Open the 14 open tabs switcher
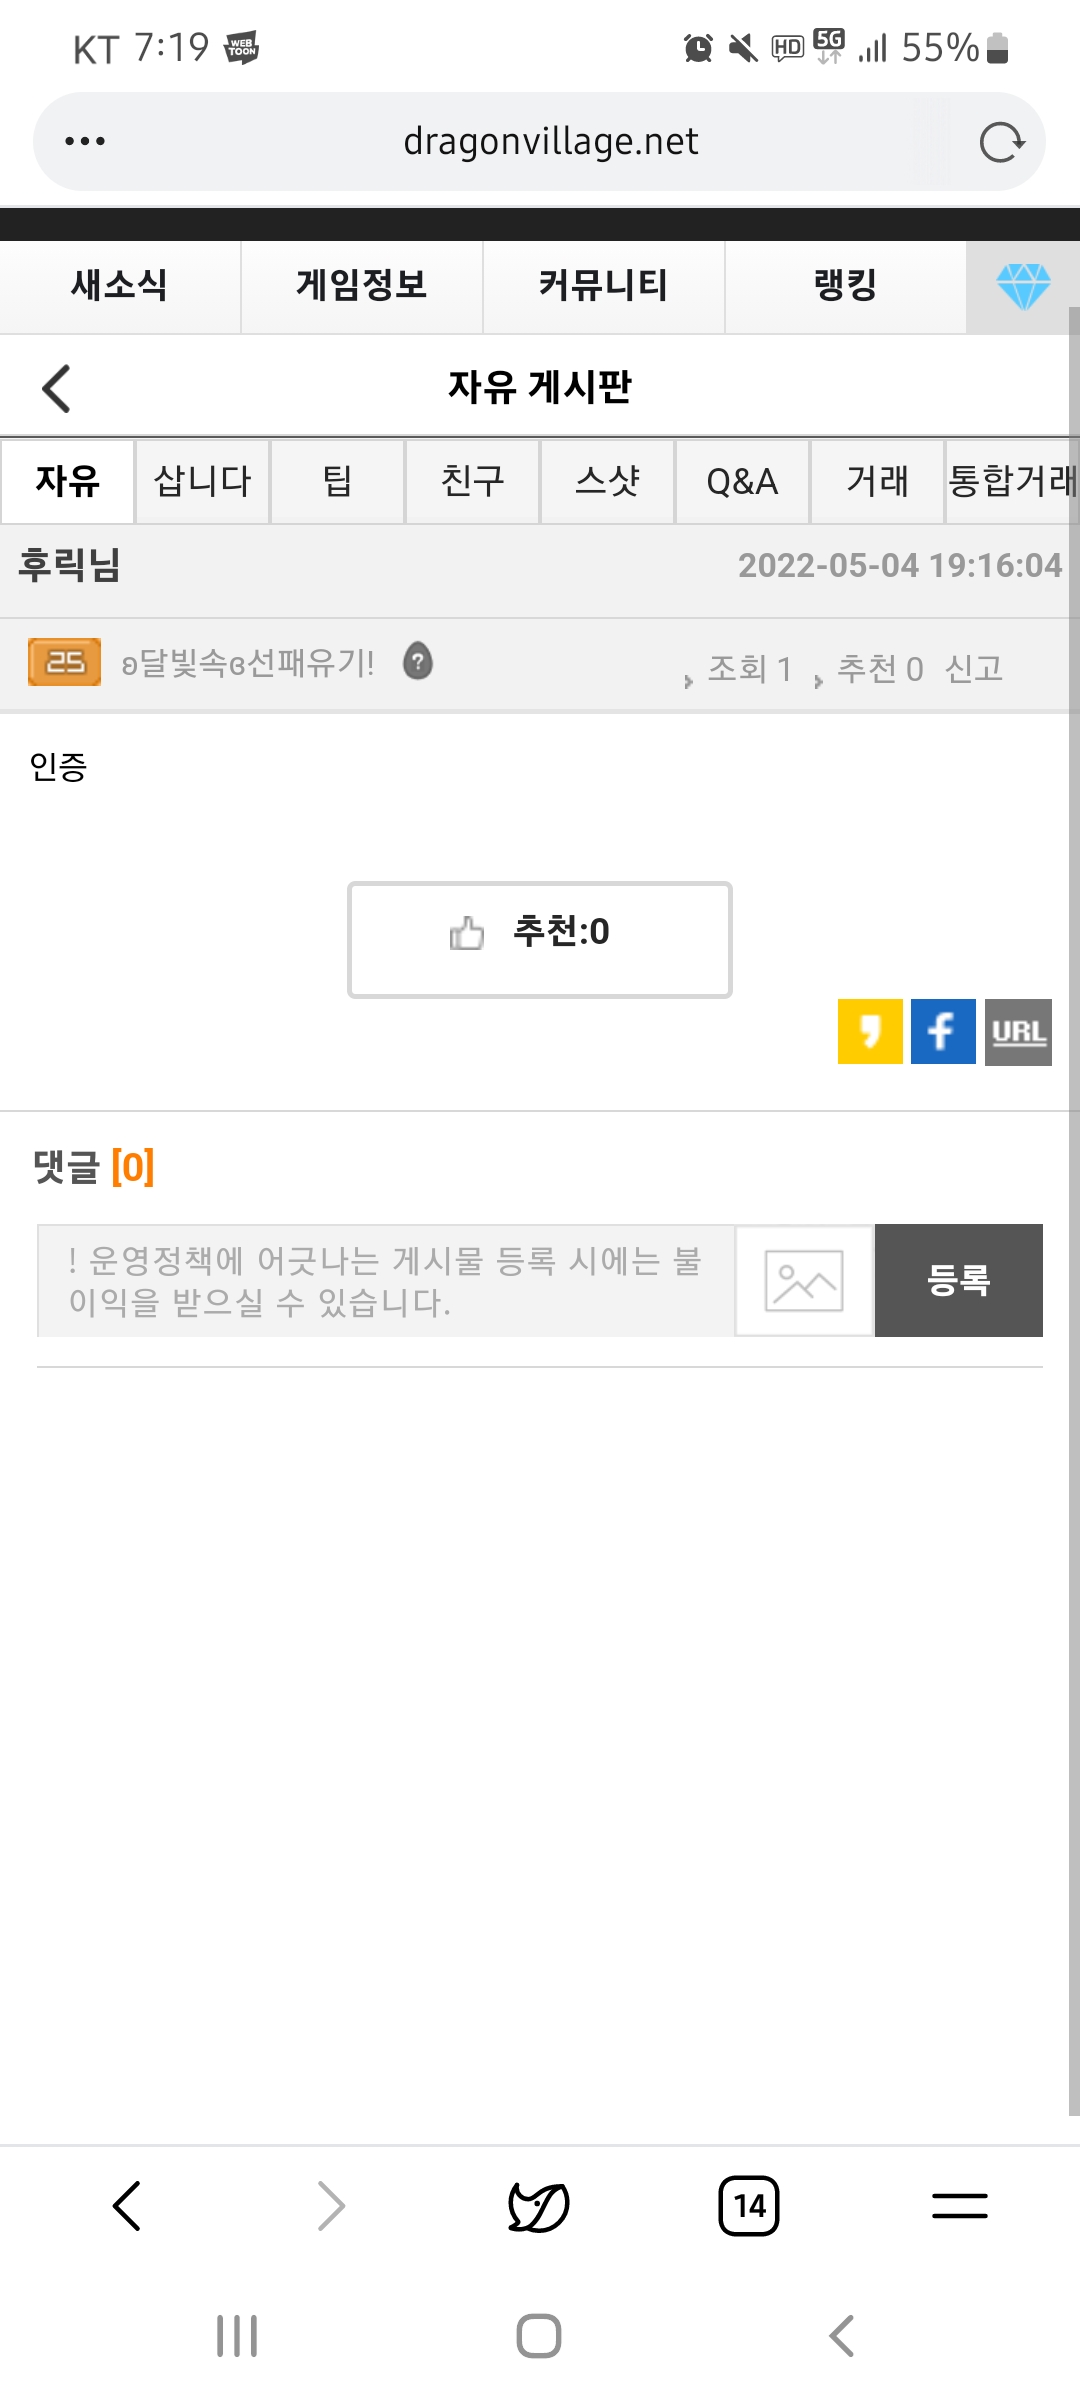The width and height of the screenshot is (1080, 2400). coord(749,2206)
